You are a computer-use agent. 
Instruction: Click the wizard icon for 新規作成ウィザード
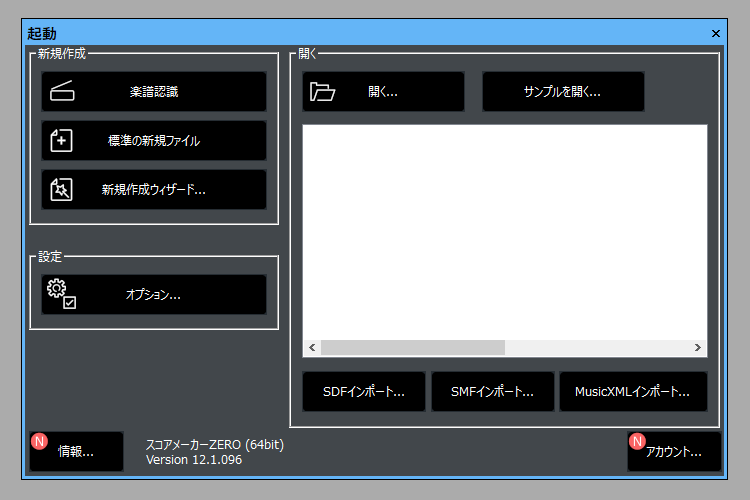(x=62, y=190)
